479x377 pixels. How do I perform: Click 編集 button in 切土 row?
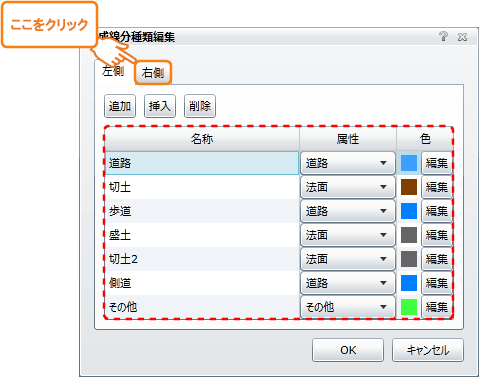coord(436,187)
